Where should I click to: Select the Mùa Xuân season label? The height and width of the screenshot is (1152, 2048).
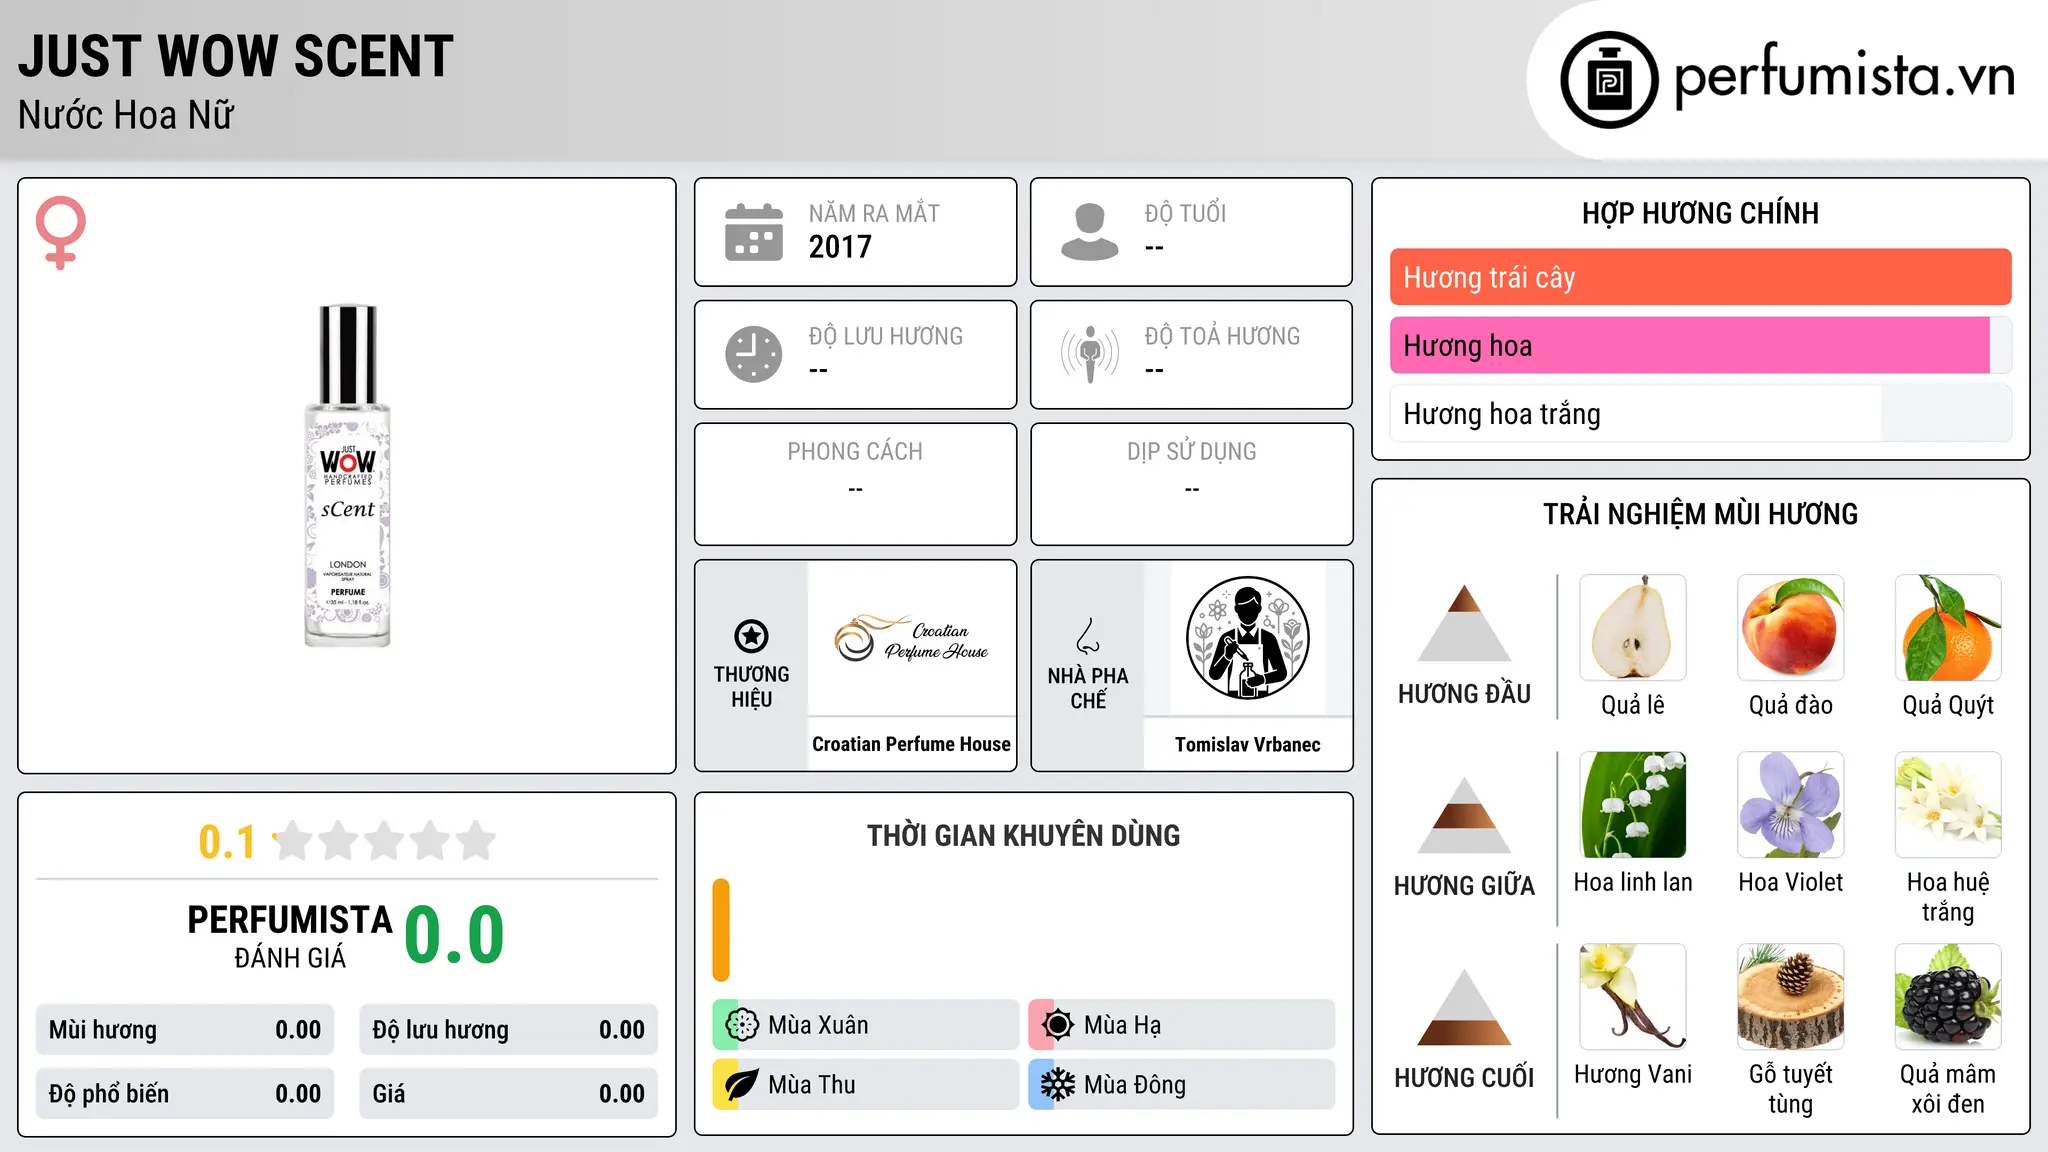click(x=818, y=1025)
